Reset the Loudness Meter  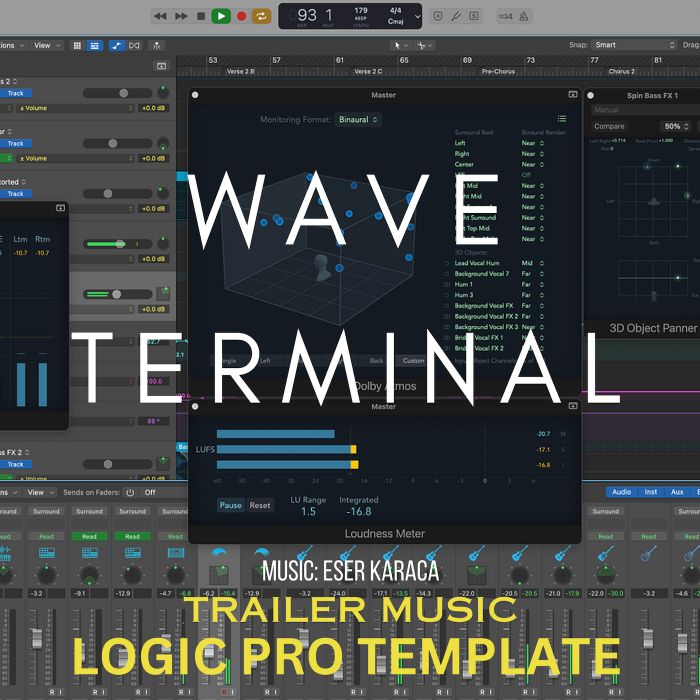pos(260,505)
